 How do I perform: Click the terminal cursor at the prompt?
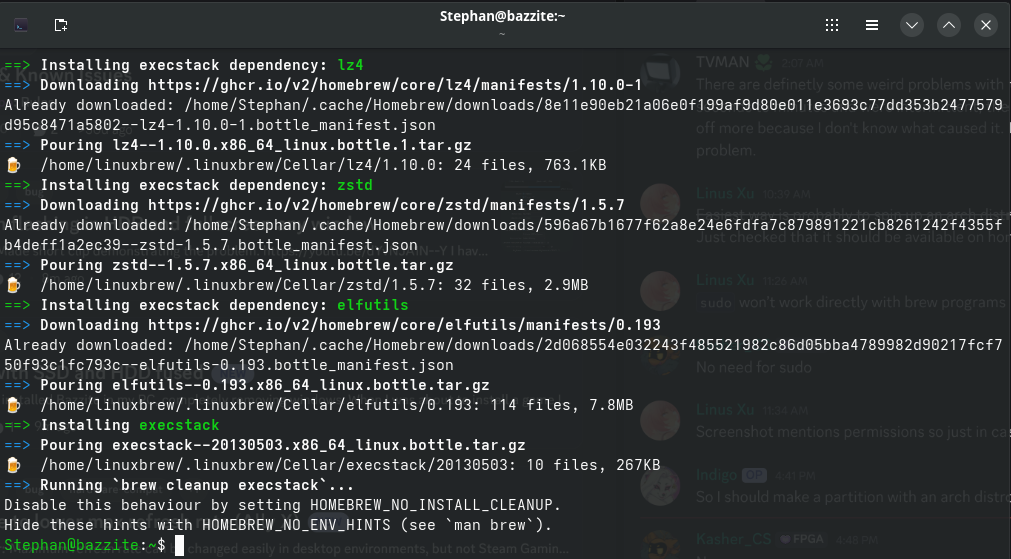[x=179, y=545]
